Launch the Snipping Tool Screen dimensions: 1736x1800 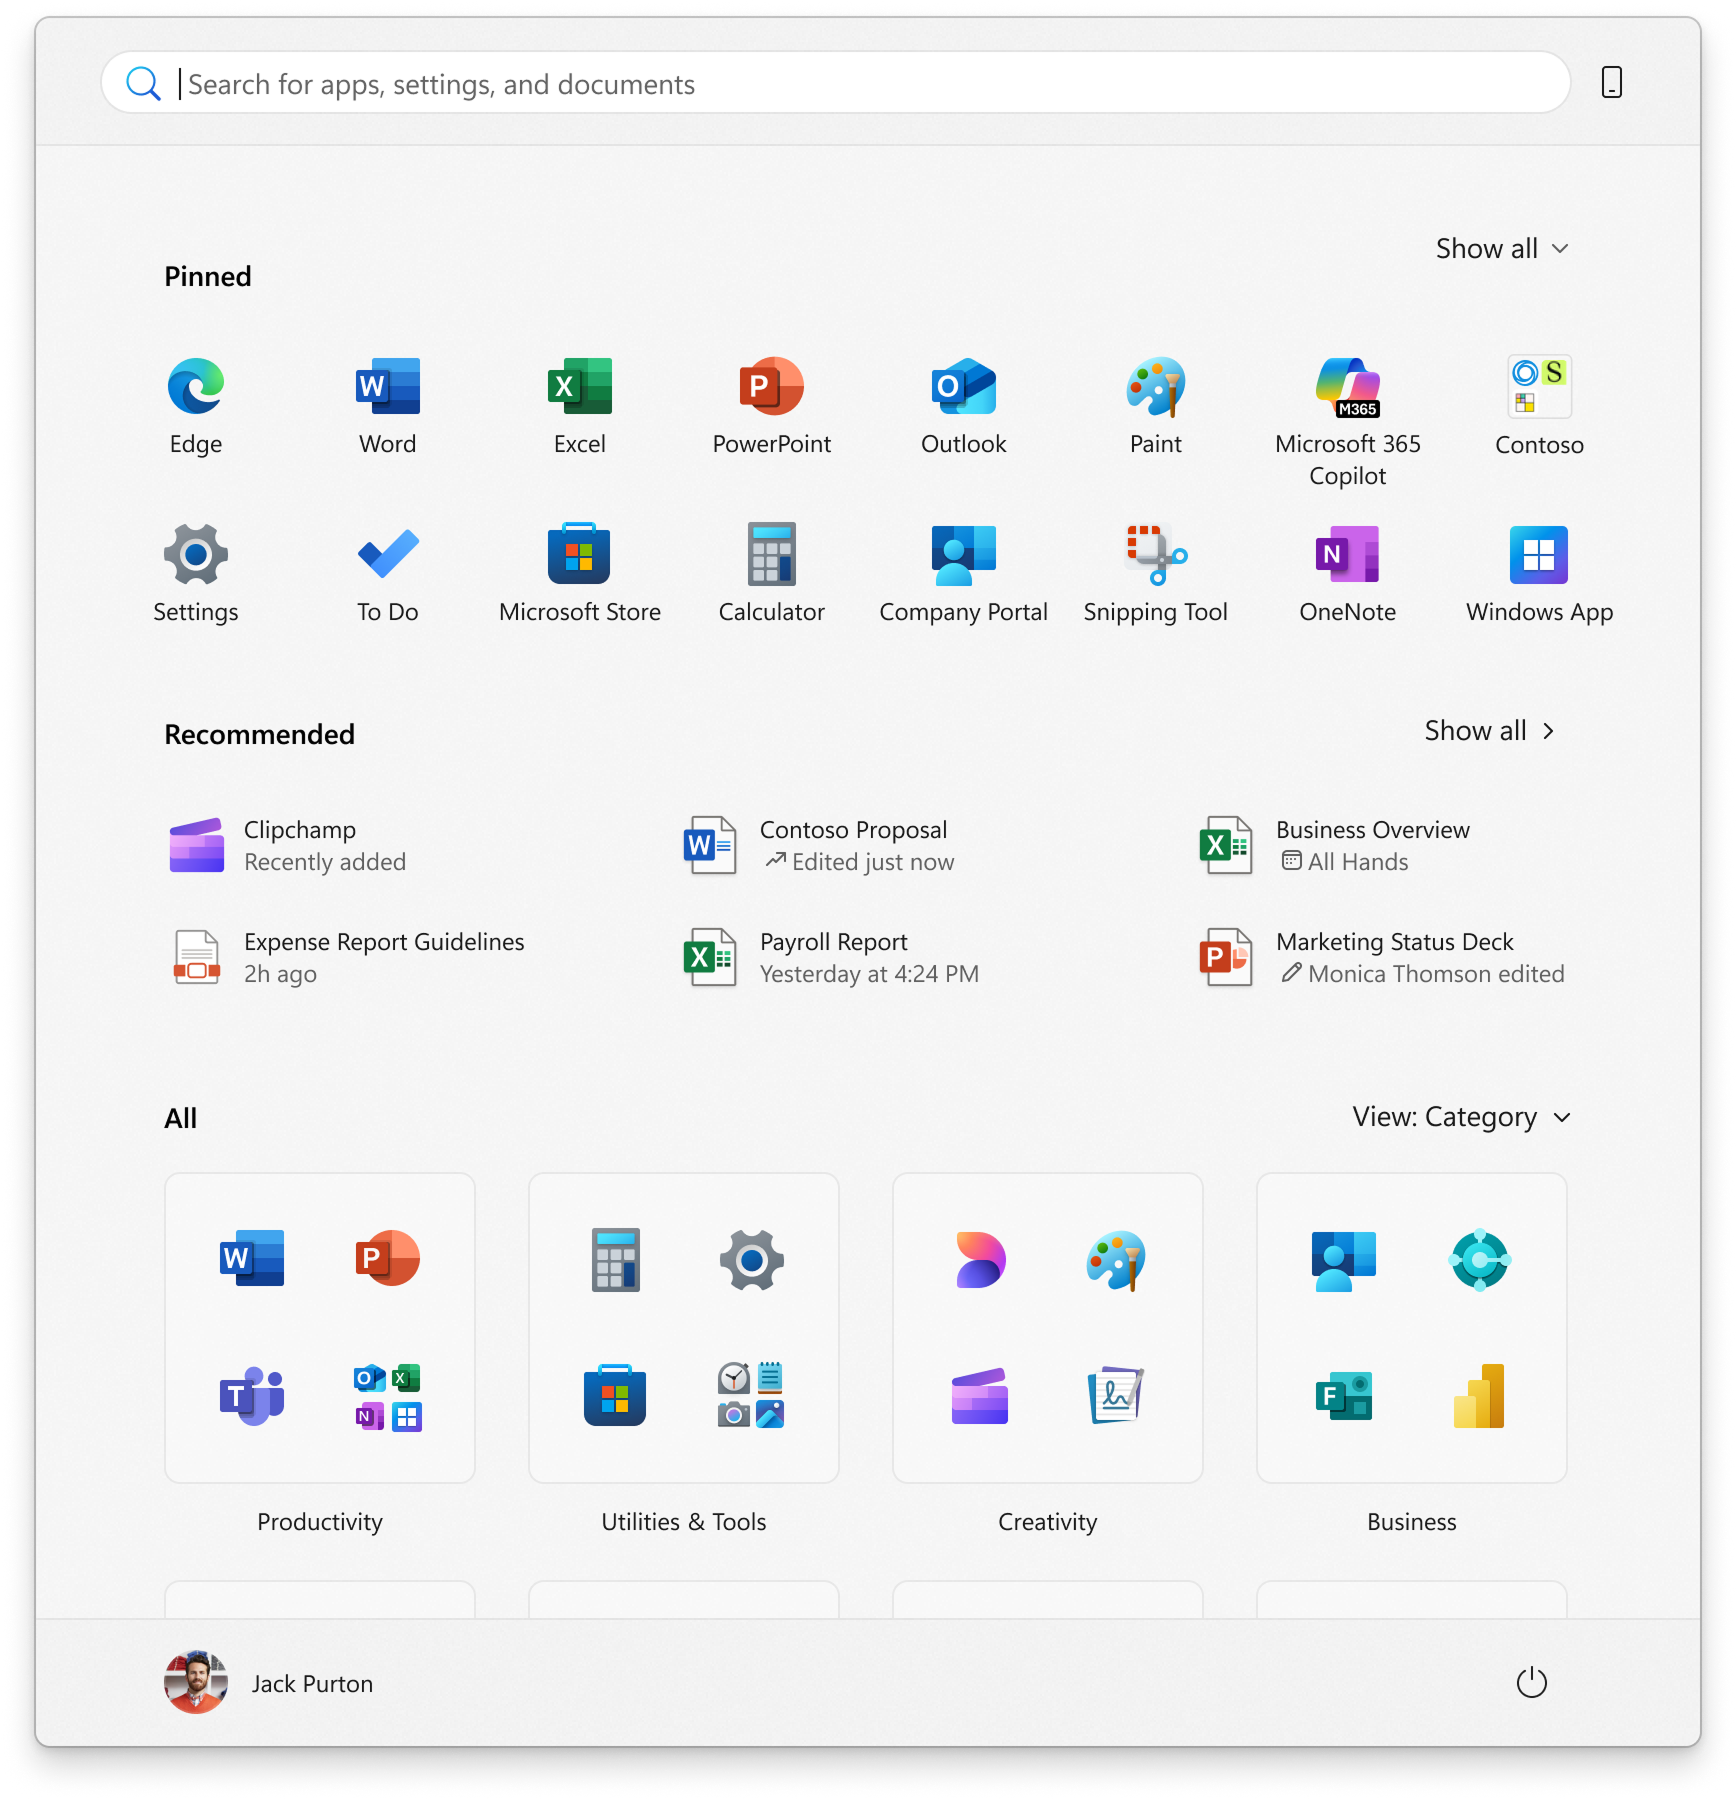click(x=1156, y=573)
